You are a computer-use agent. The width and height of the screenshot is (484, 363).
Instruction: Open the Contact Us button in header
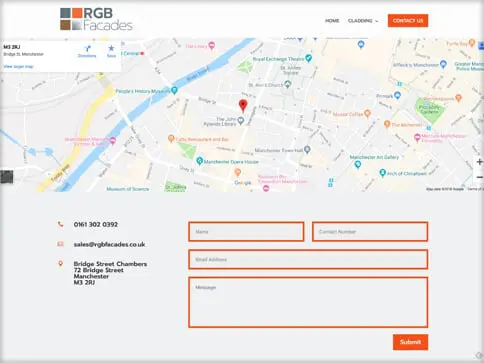[x=408, y=21]
